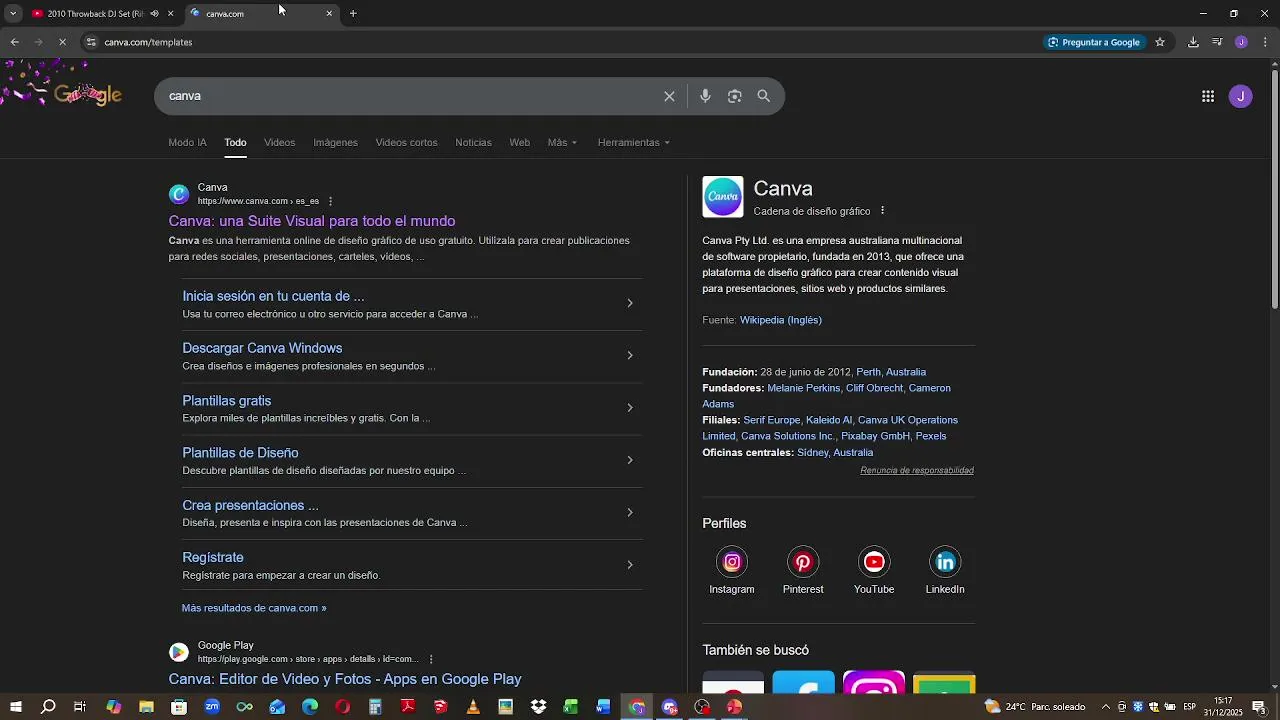Expand Plantillas de Diseño chevron
The width and height of the screenshot is (1280, 720).
click(630, 460)
